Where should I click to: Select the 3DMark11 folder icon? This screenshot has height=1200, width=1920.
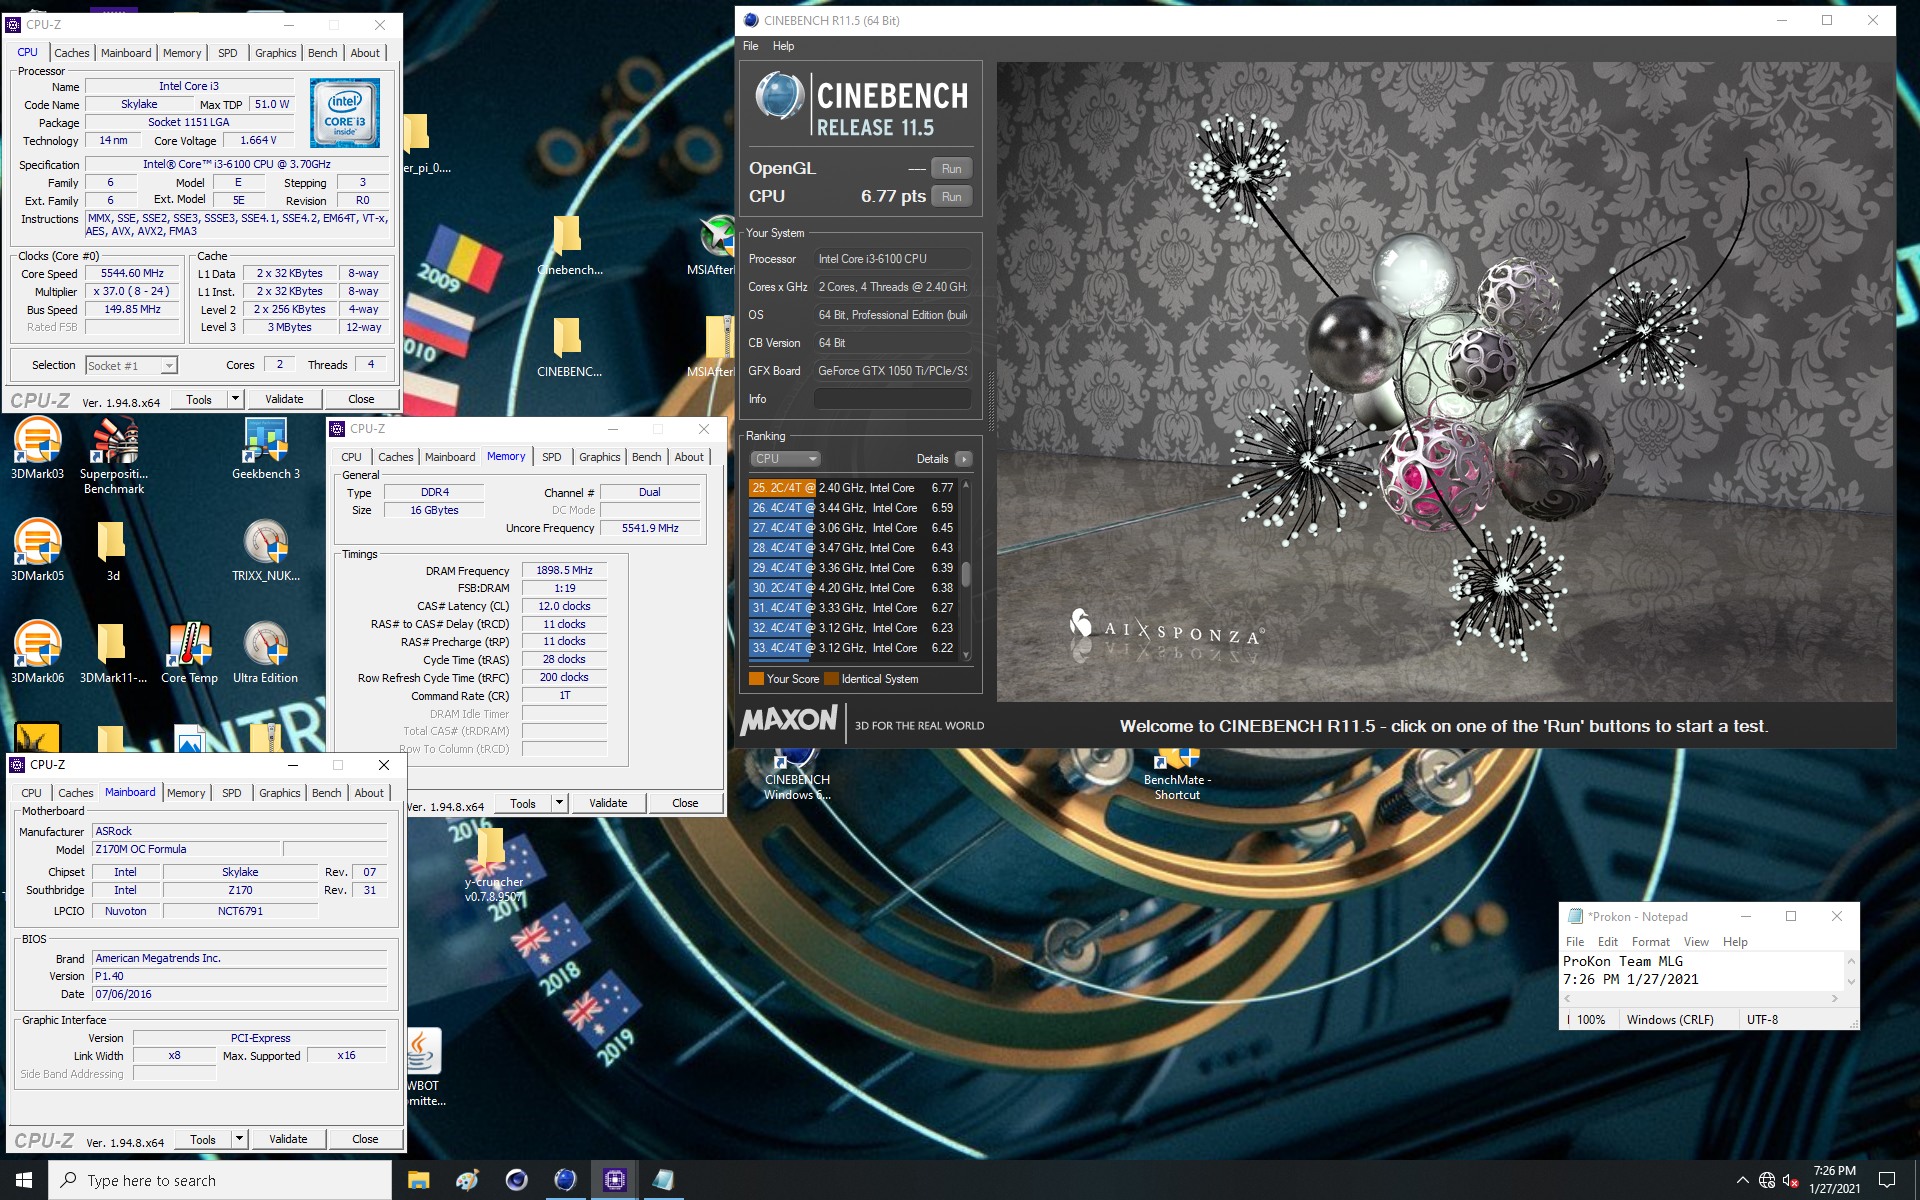tap(113, 652)
